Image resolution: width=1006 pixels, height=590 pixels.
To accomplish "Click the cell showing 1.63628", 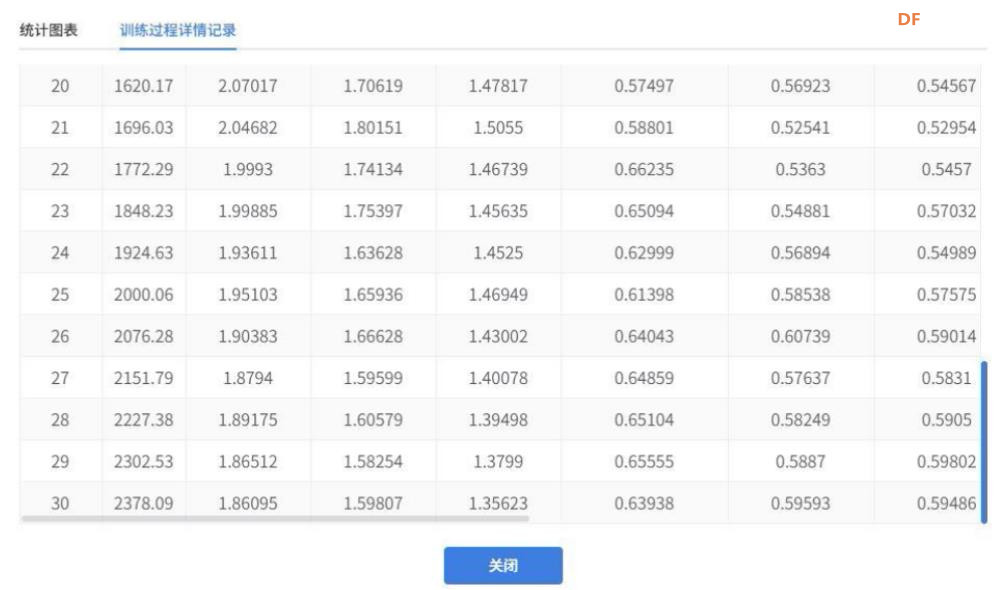I will click(373, 253).
